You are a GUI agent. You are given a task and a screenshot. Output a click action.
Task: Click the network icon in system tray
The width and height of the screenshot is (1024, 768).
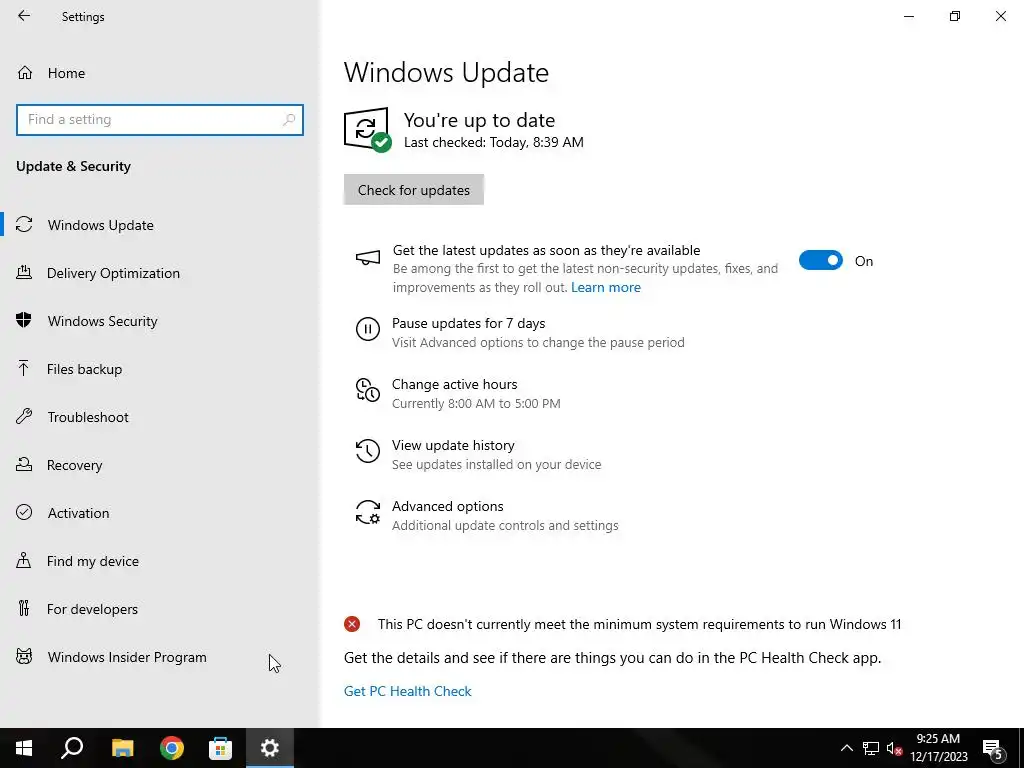871,748
